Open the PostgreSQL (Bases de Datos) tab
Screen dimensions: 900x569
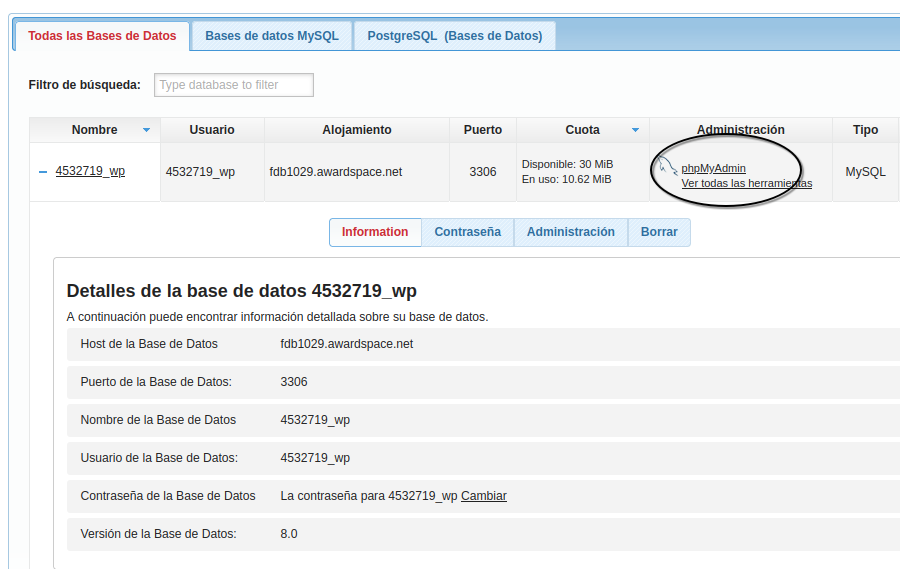click(454, 36)
